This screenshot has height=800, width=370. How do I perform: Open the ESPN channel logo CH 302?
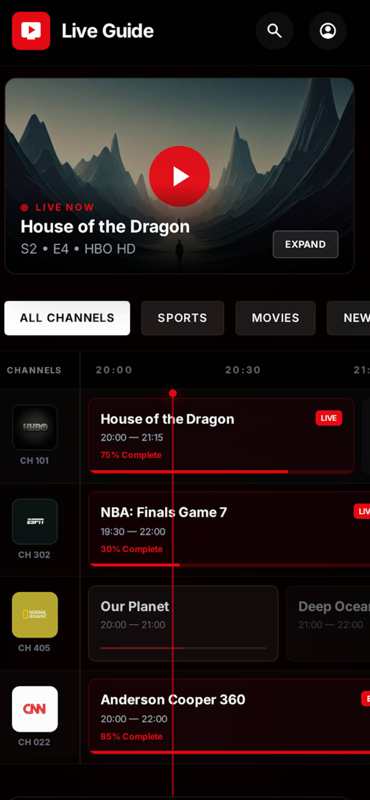tap(35, 521)
